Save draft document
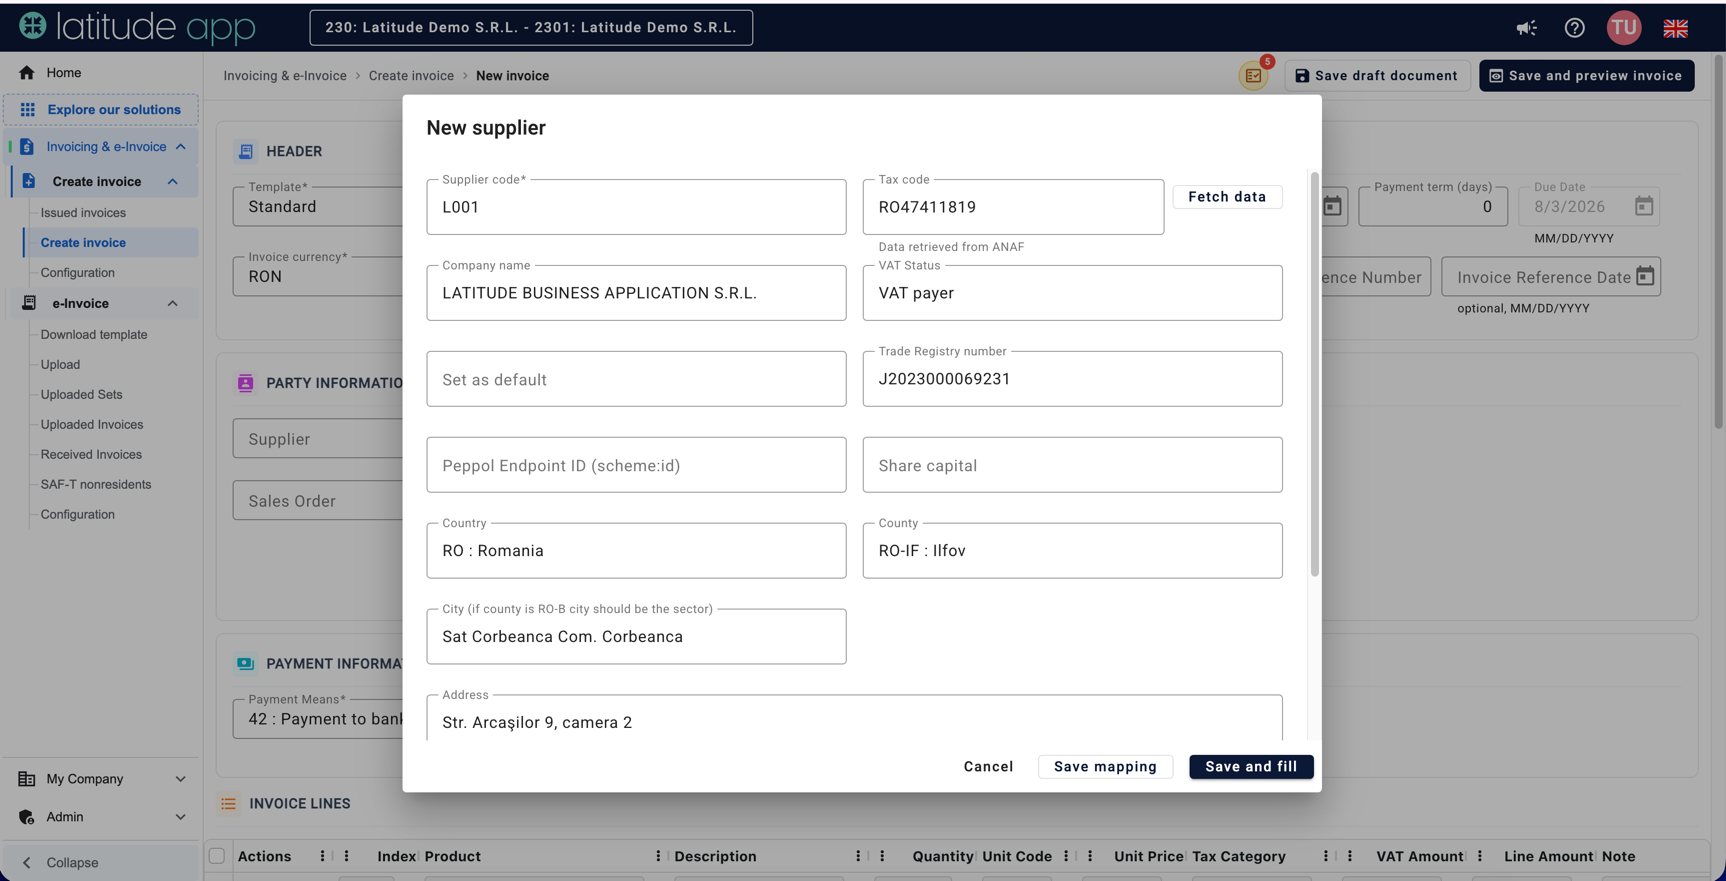This screenshot has width=1726, height=881. tap(1377, 76)
